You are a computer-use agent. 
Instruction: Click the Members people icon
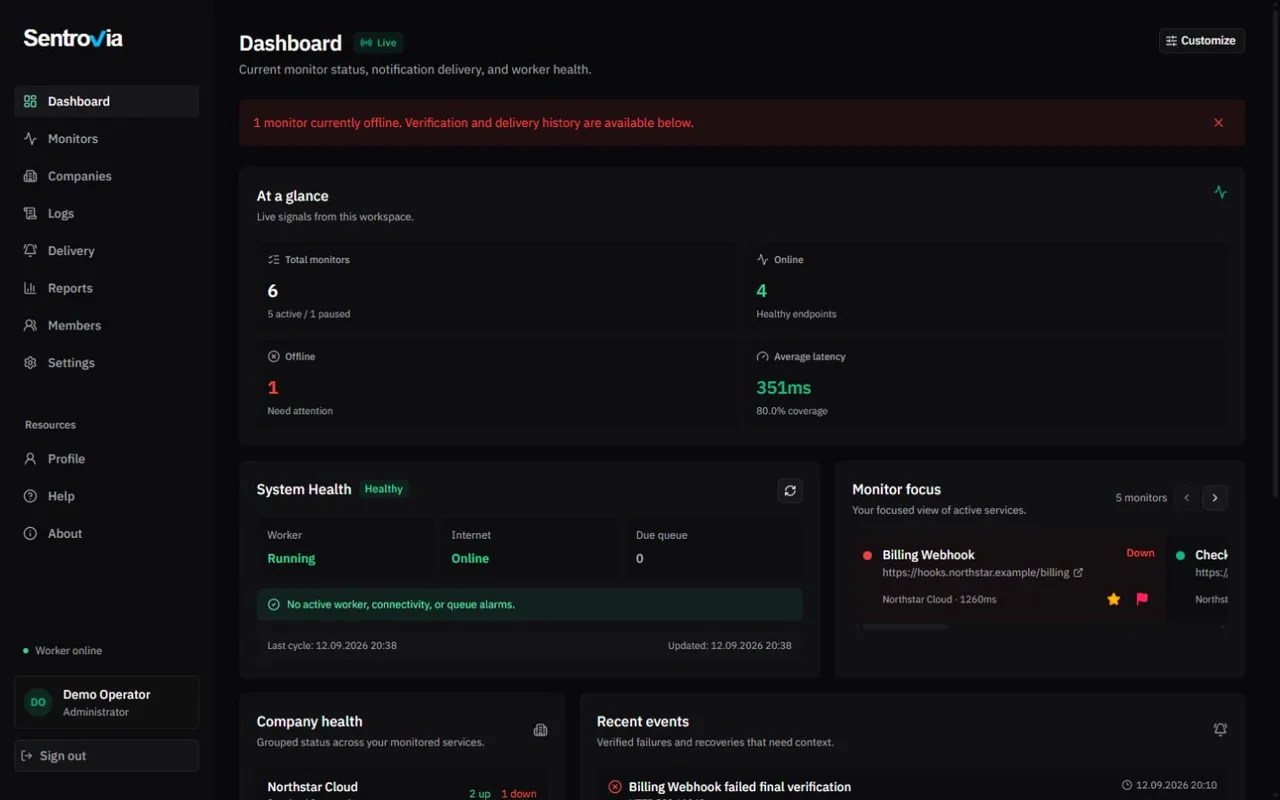click(30, 325)
